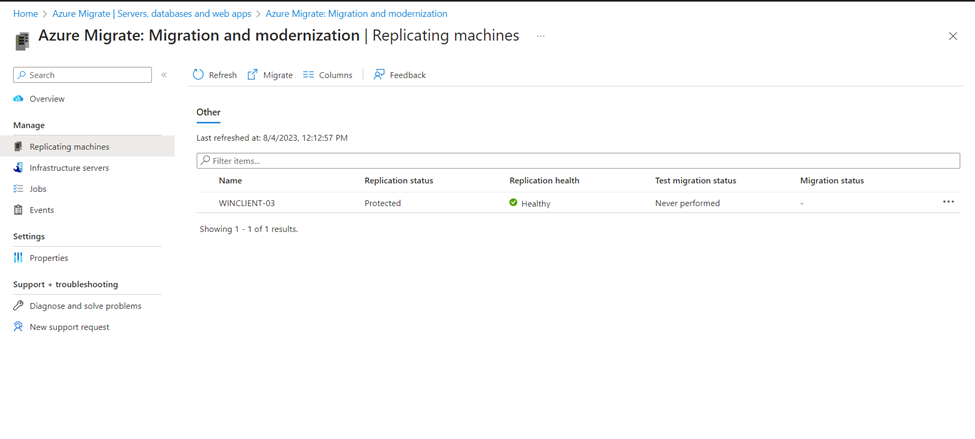Image resolution: width=975 pixels, height=439 pixels.
Task: Go to Home breadcrumb
Action: tap(25, 13)
